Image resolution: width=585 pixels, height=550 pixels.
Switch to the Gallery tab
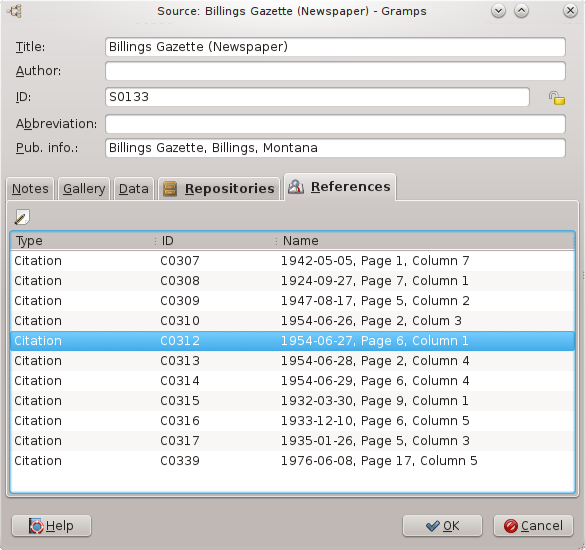tap(84, 189)
